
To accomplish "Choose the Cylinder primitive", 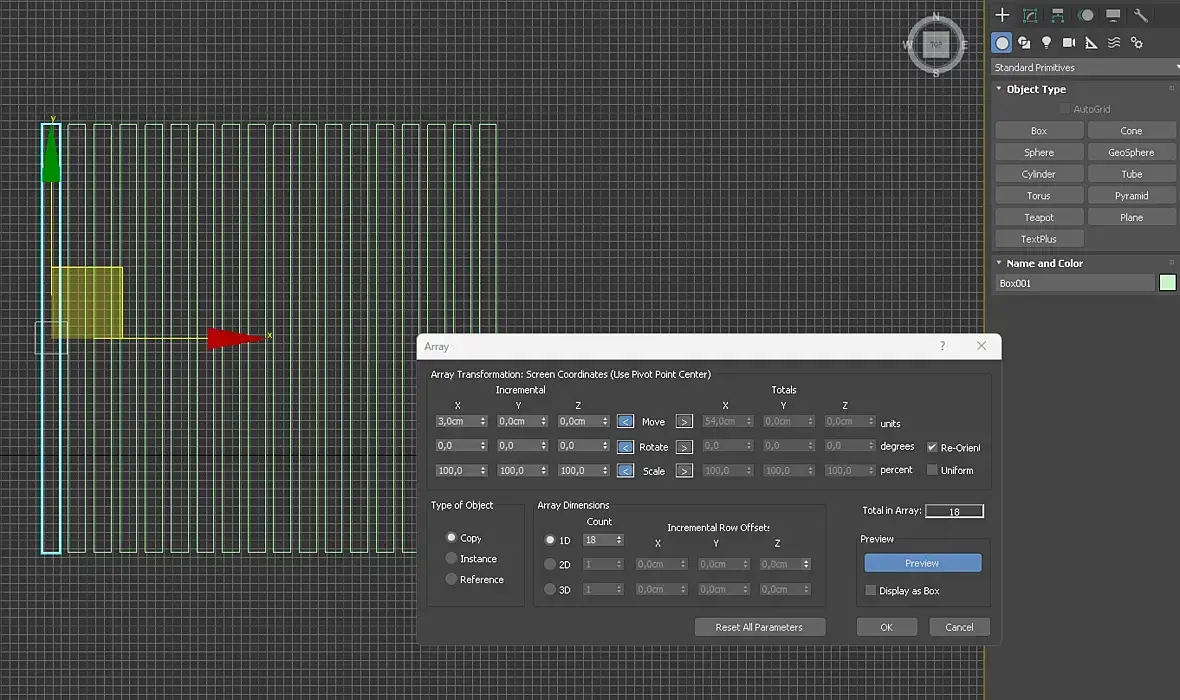I will tap(1039, 174).
